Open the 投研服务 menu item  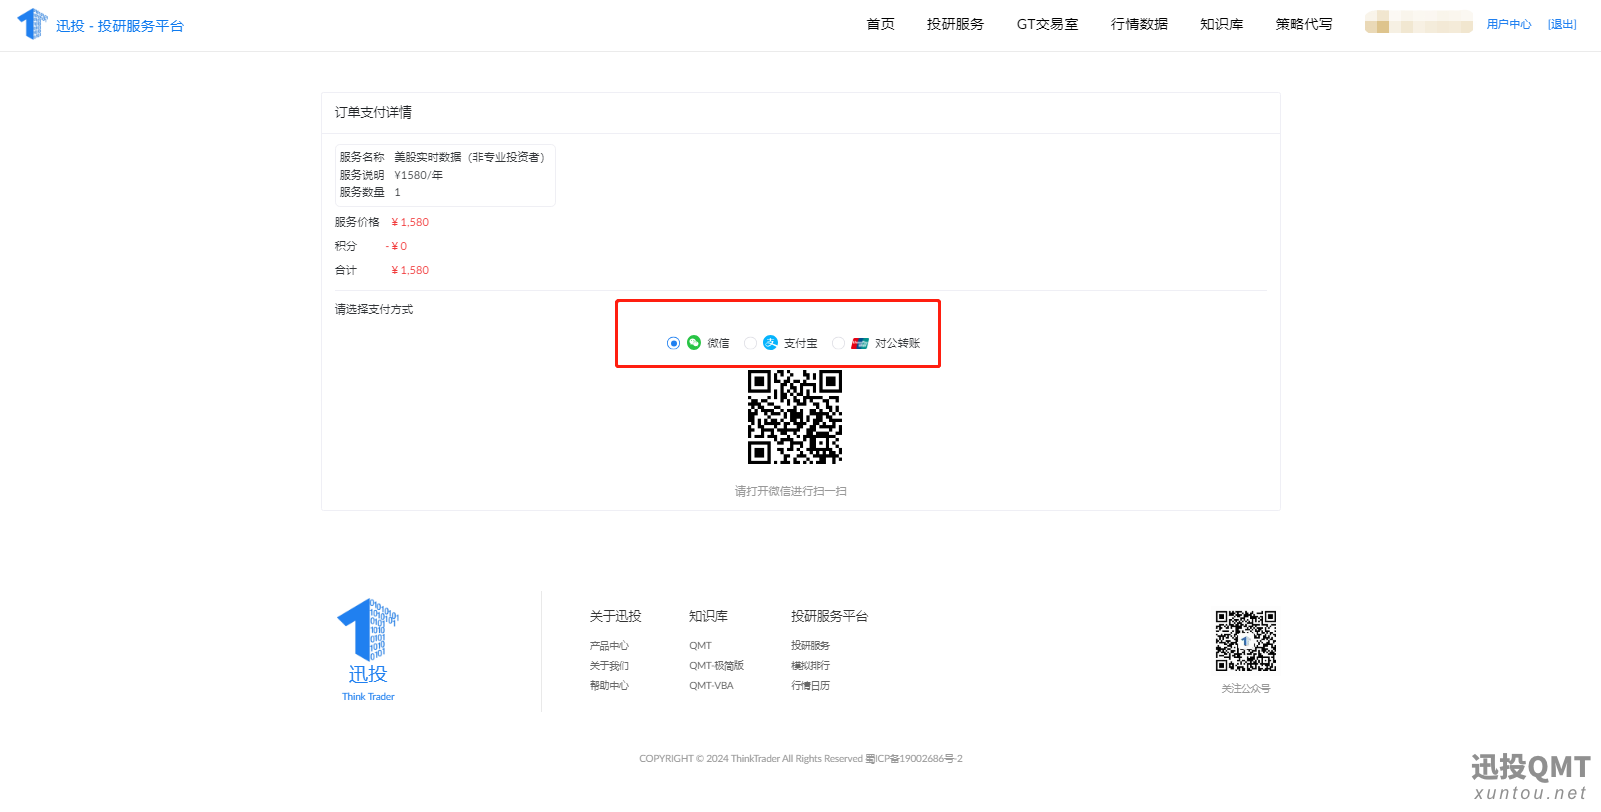point(955,24)
